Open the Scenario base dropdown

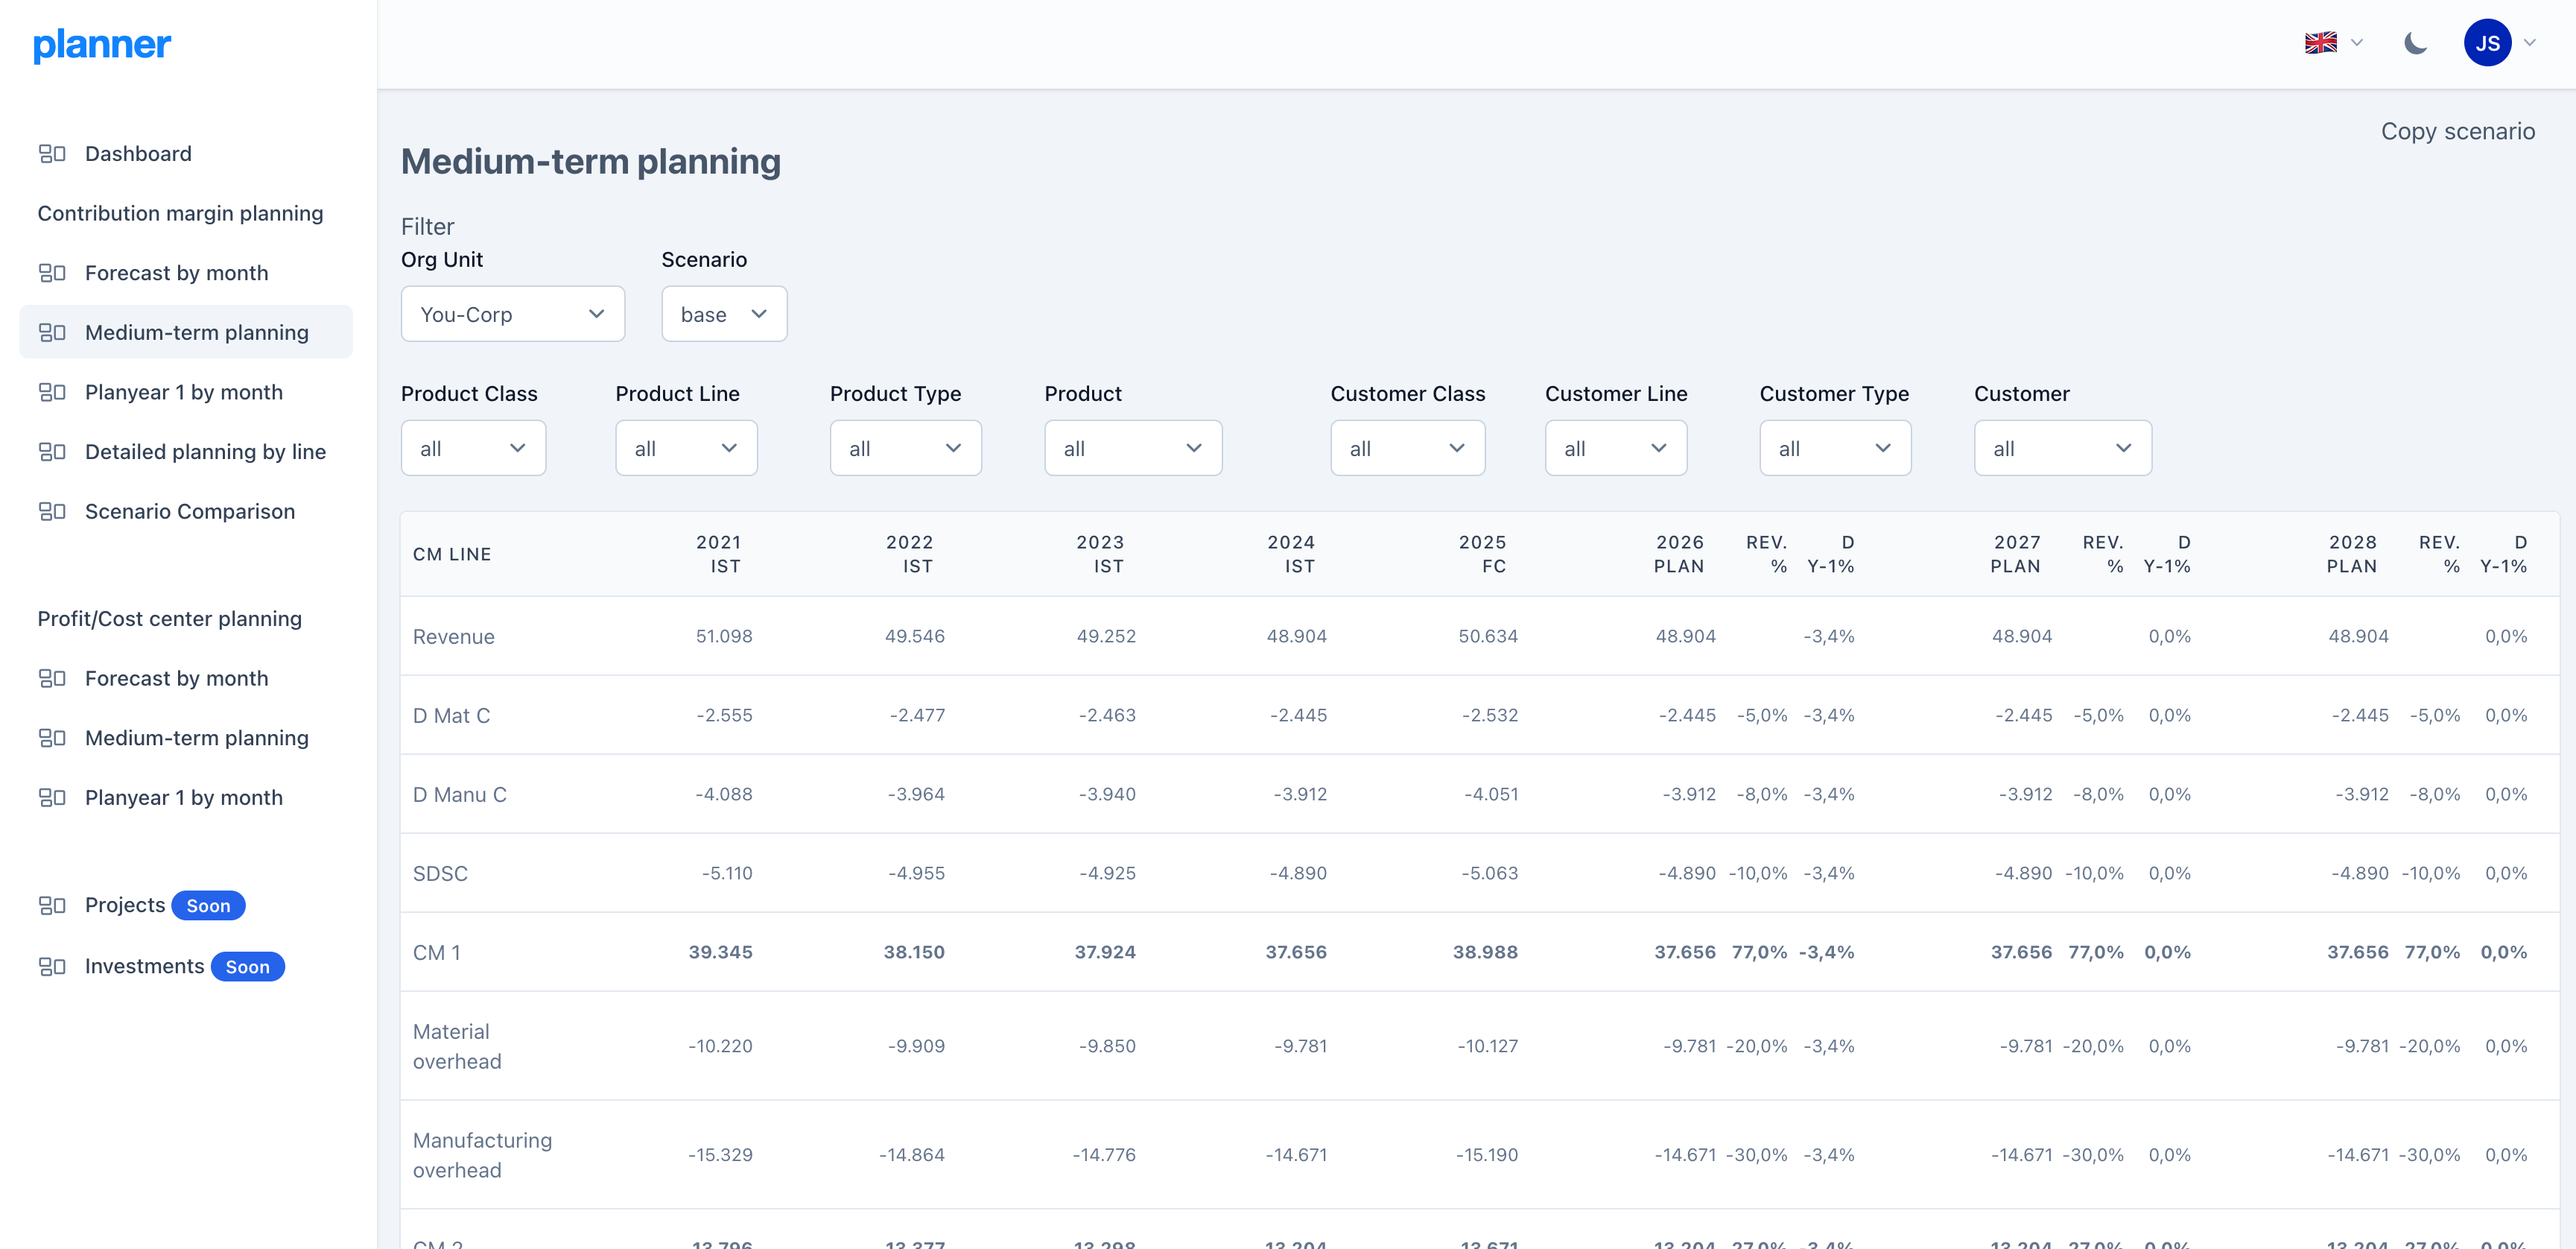pyautogui.click(x=723, y=314)
